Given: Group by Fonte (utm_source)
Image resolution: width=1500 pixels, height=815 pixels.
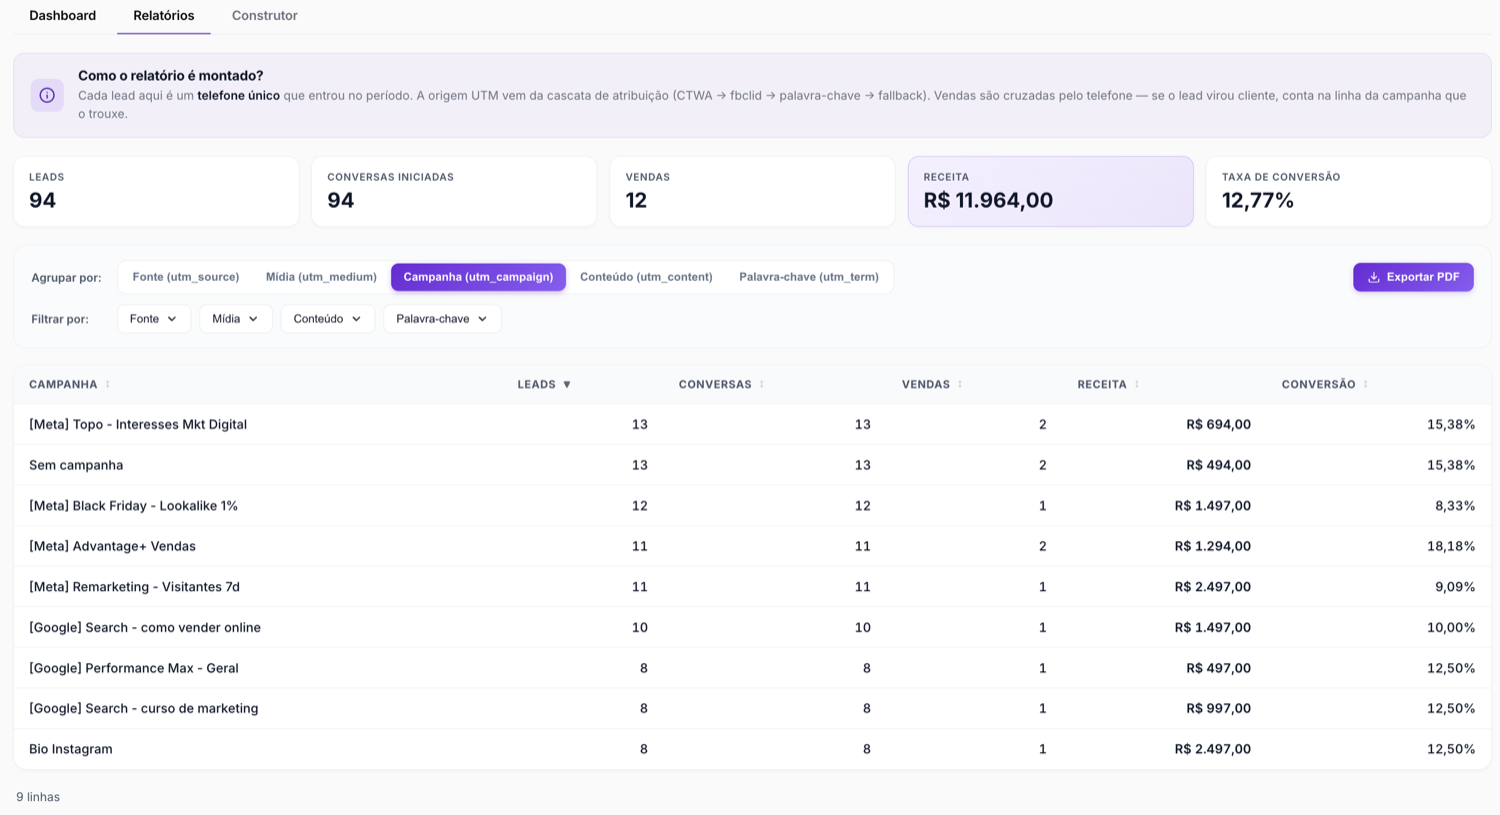Looking at the screenshot, I should click(x=186, y=277).
